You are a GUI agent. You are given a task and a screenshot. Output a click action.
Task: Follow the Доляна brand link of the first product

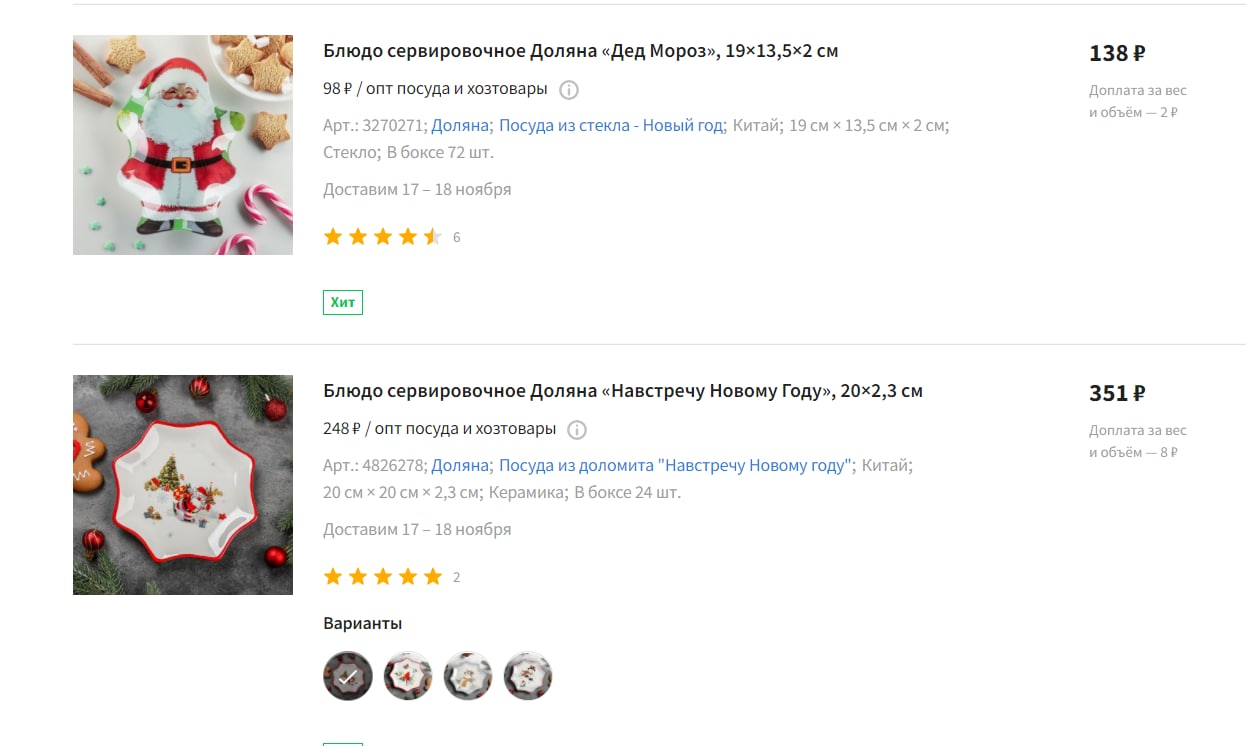(460, 126)
